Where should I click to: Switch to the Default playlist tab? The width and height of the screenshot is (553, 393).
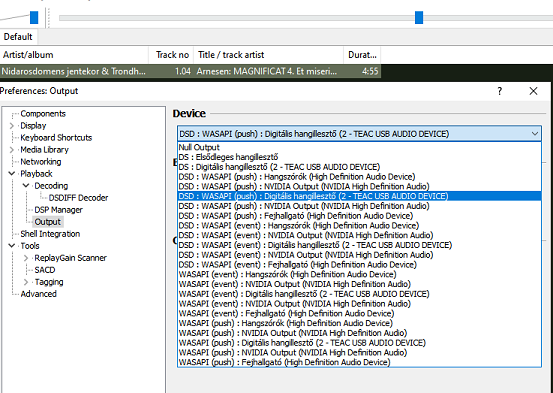(18, 37)
